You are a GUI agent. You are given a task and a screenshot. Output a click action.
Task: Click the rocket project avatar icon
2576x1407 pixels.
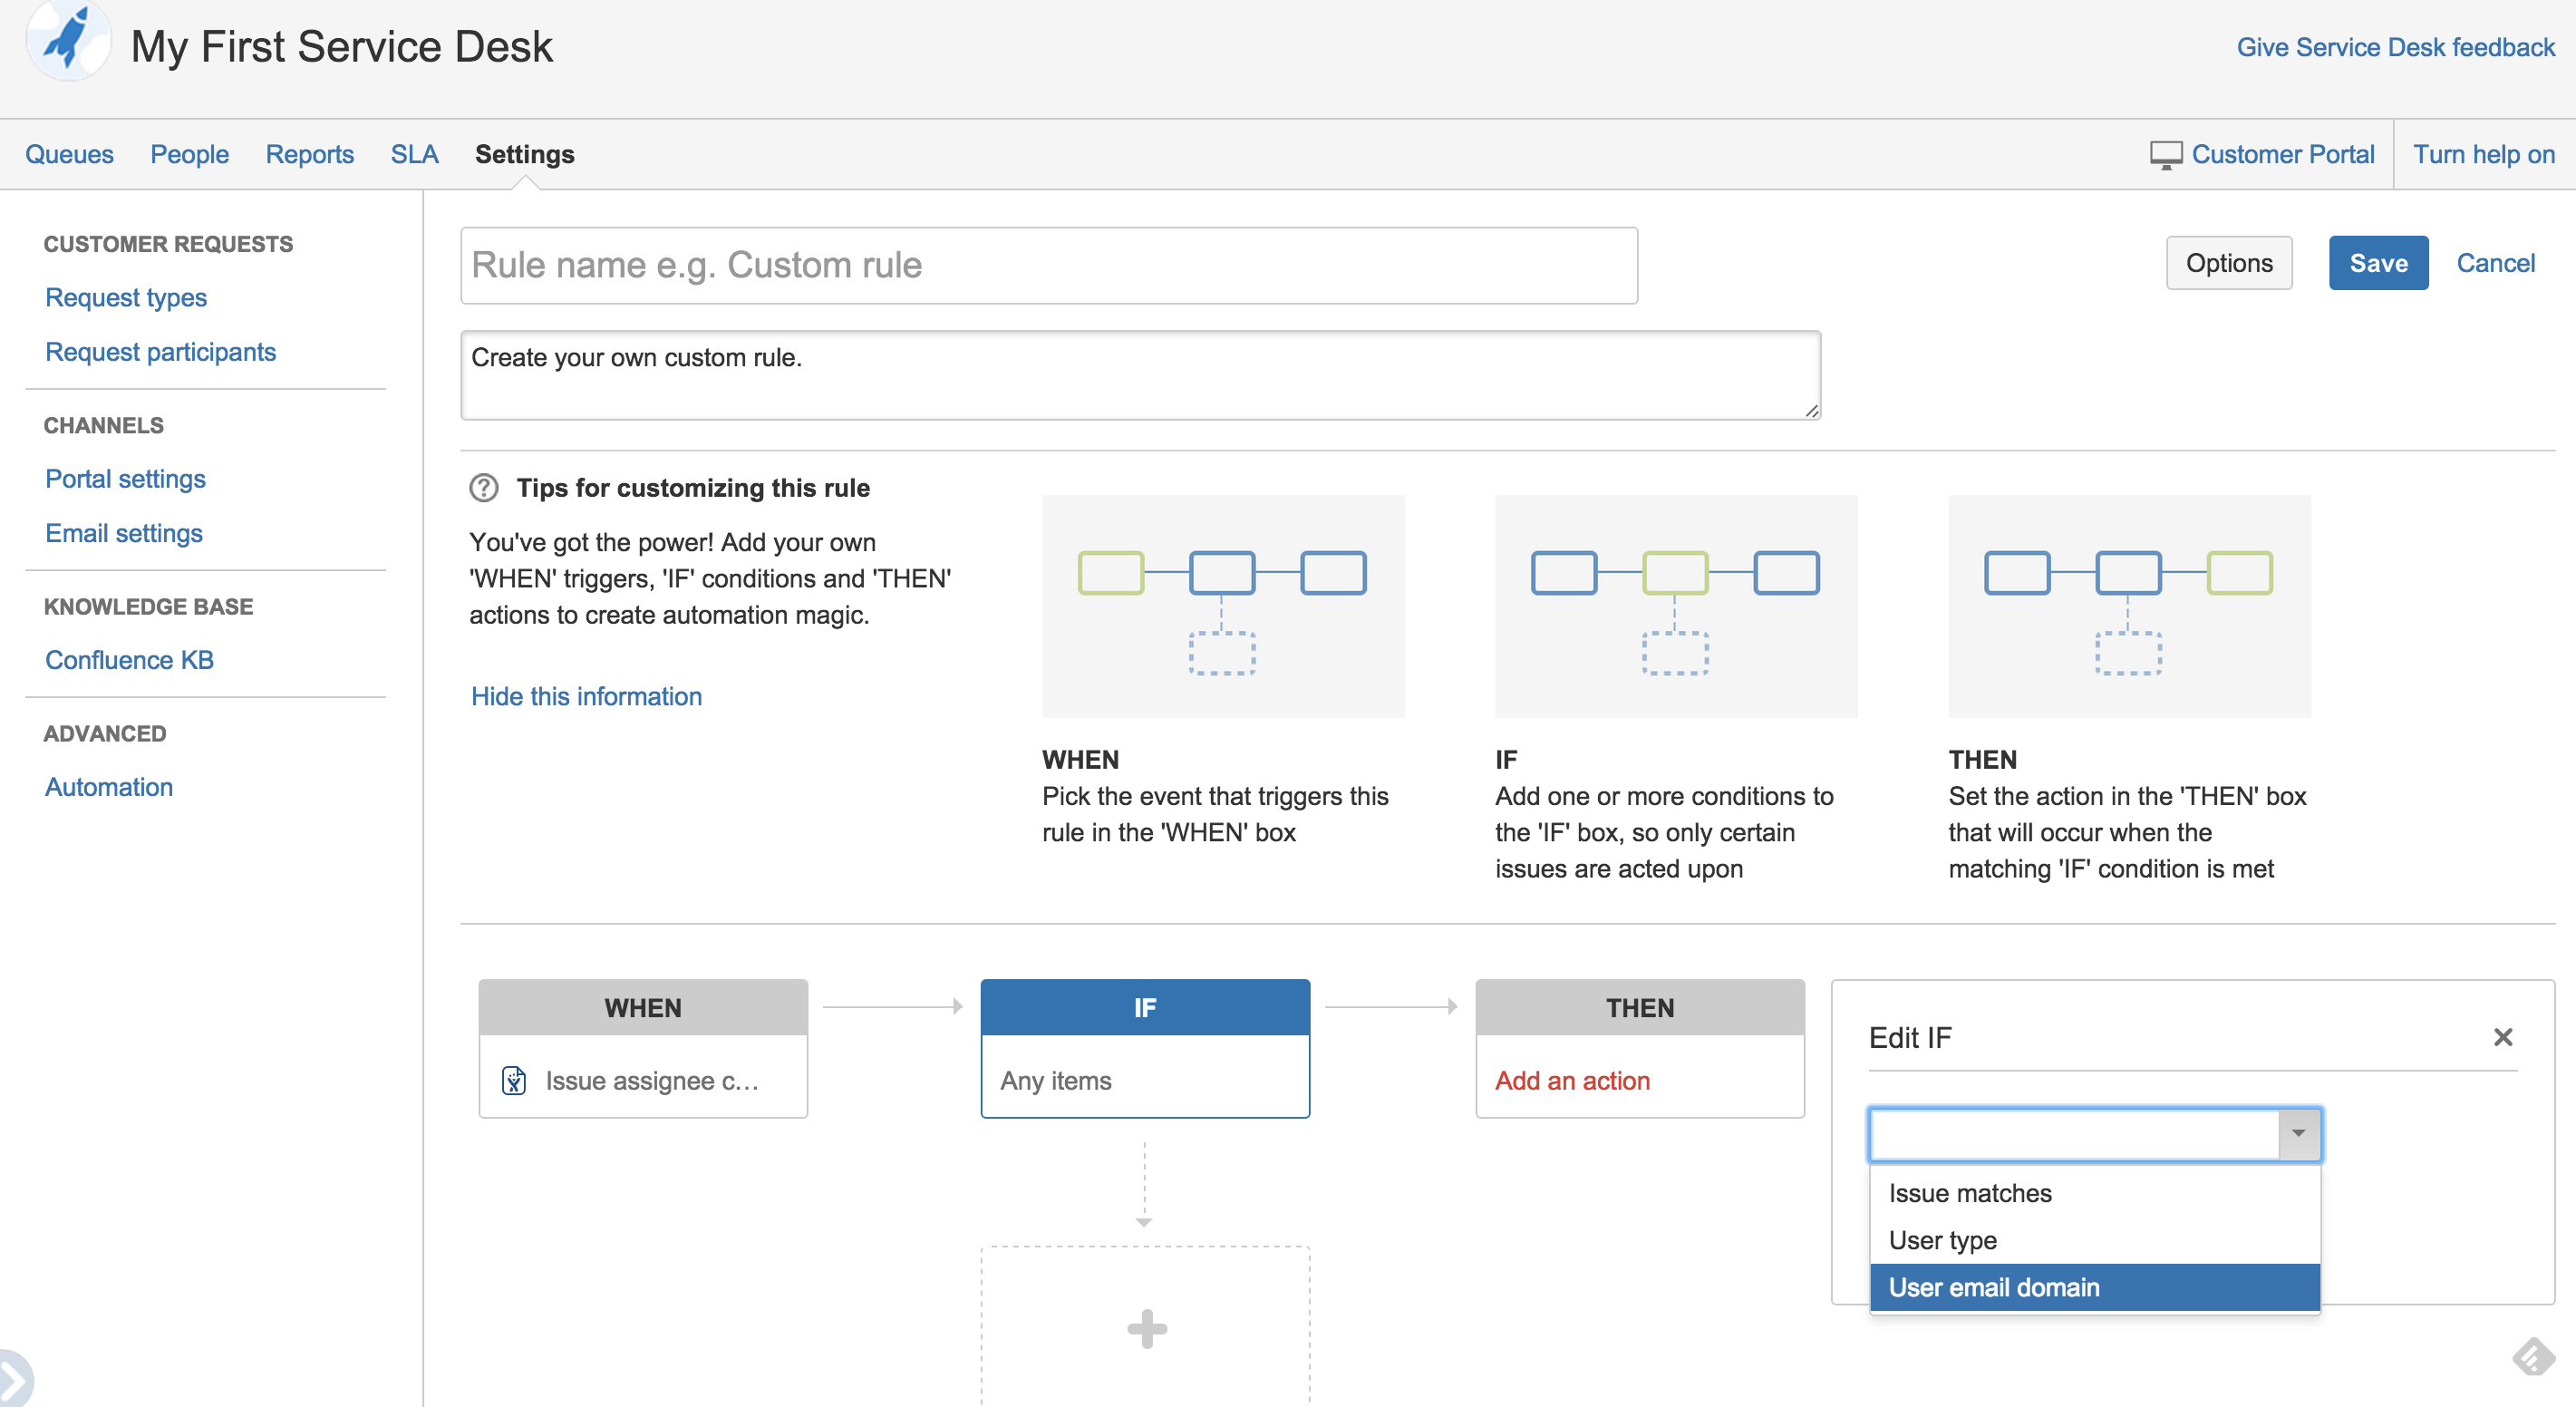coord(68,40)
